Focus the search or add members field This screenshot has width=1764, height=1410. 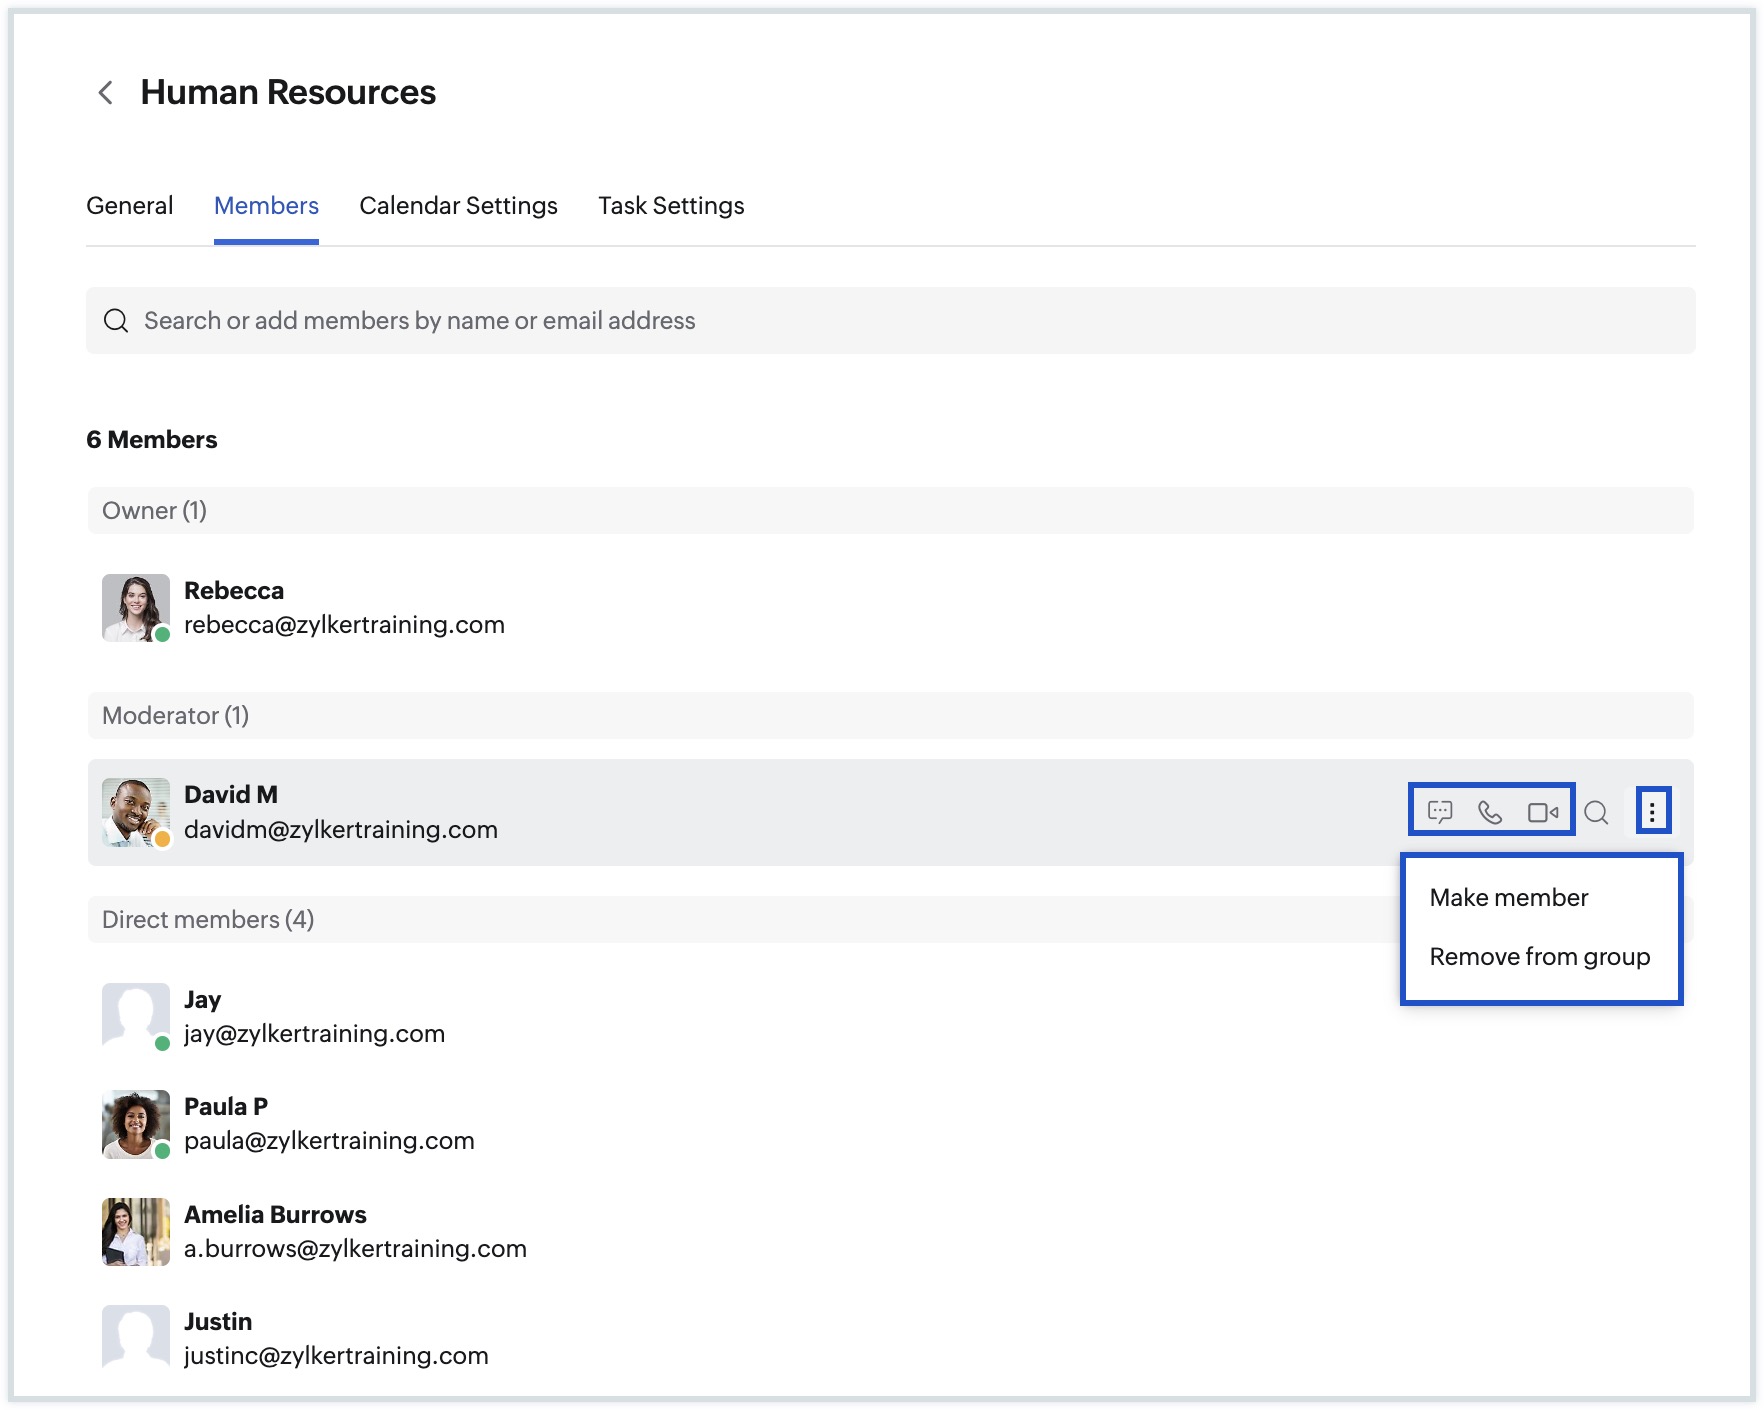890,321
